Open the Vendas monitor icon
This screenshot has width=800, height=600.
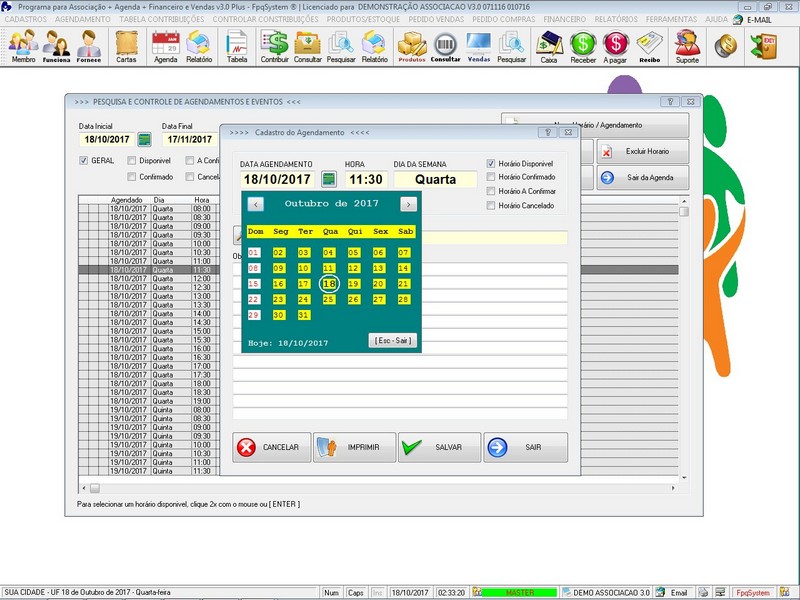point(479,46)
